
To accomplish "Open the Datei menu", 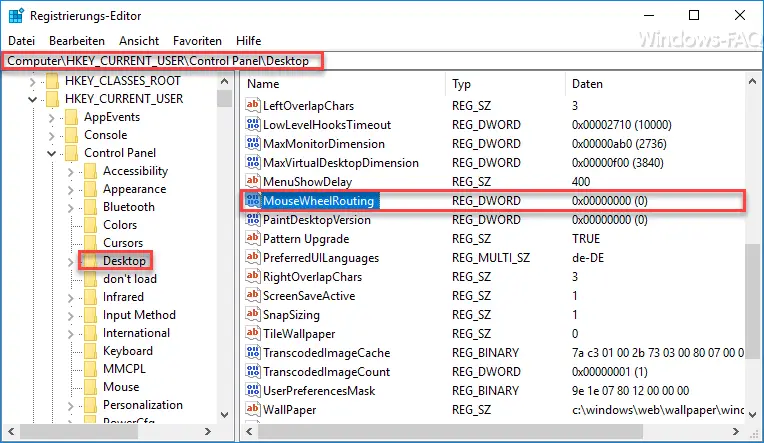I will coord(21,41).
